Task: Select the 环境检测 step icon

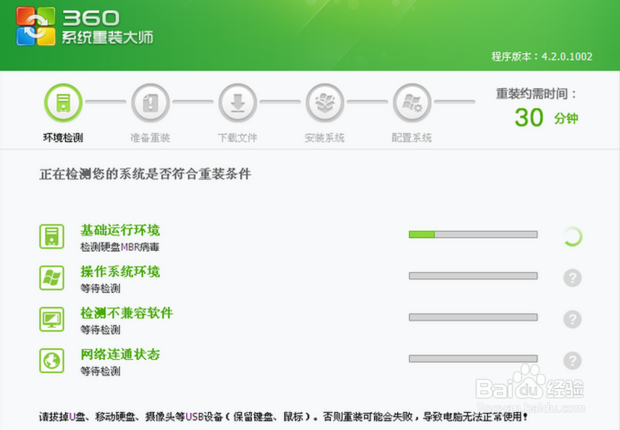Action: tap(63, 102)
